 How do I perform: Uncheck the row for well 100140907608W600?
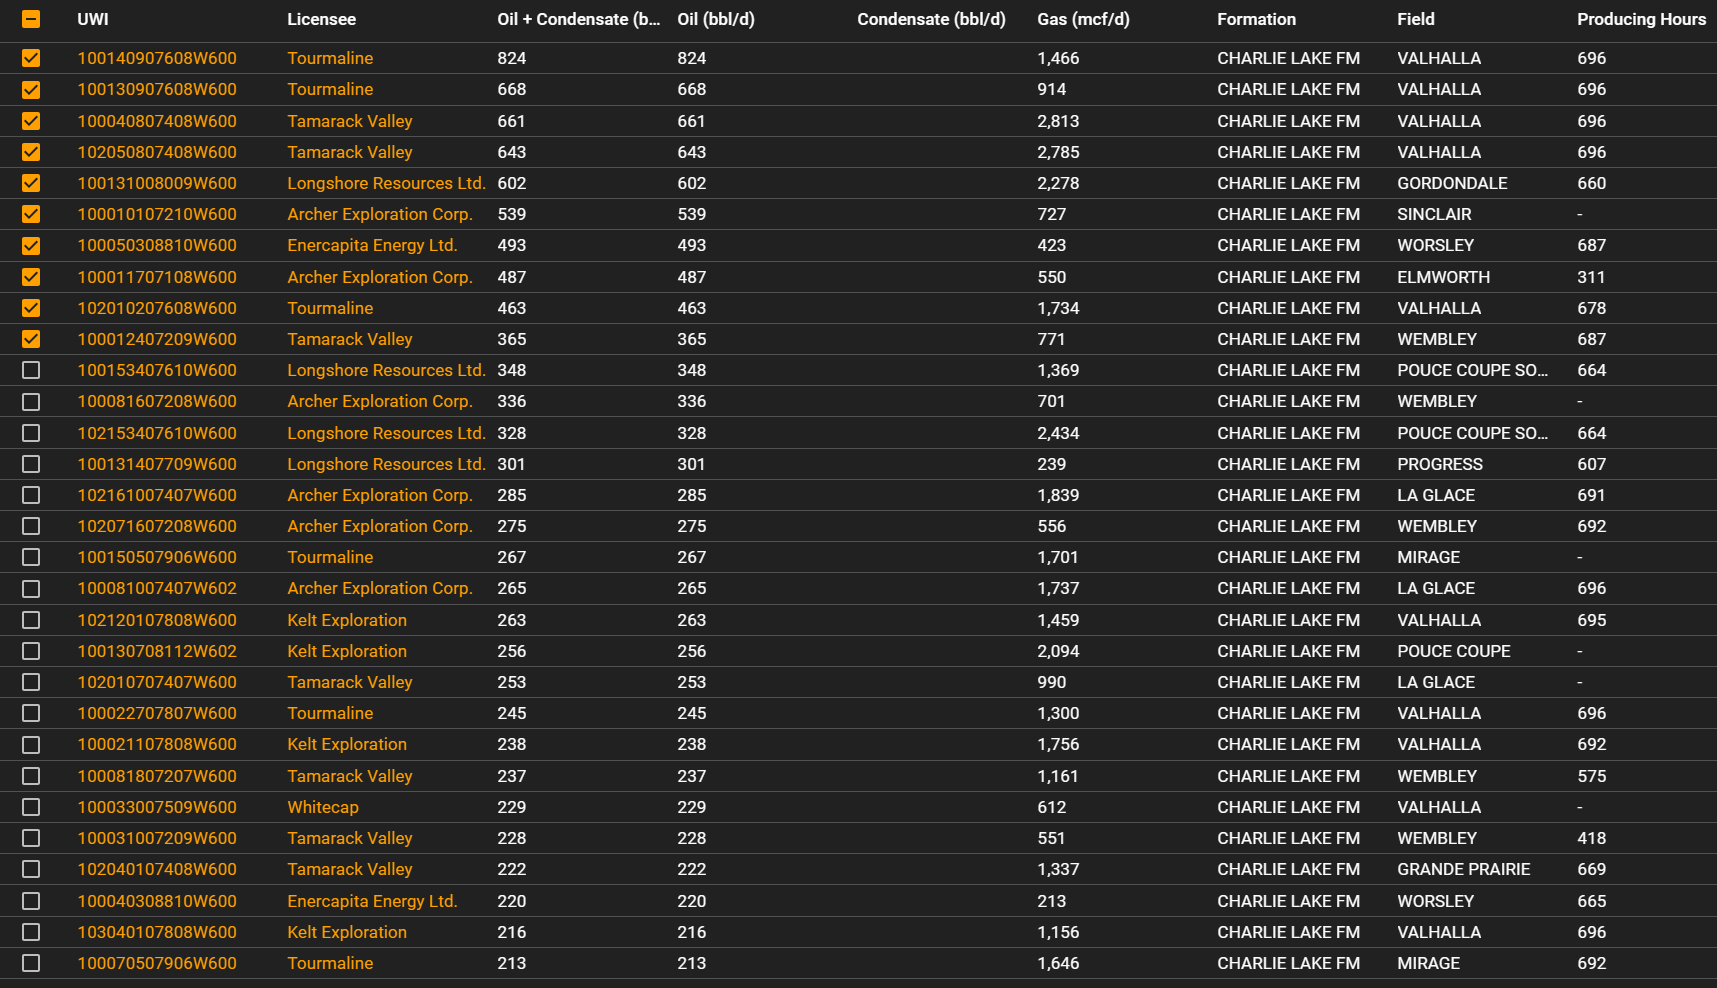tap(31, 58)
